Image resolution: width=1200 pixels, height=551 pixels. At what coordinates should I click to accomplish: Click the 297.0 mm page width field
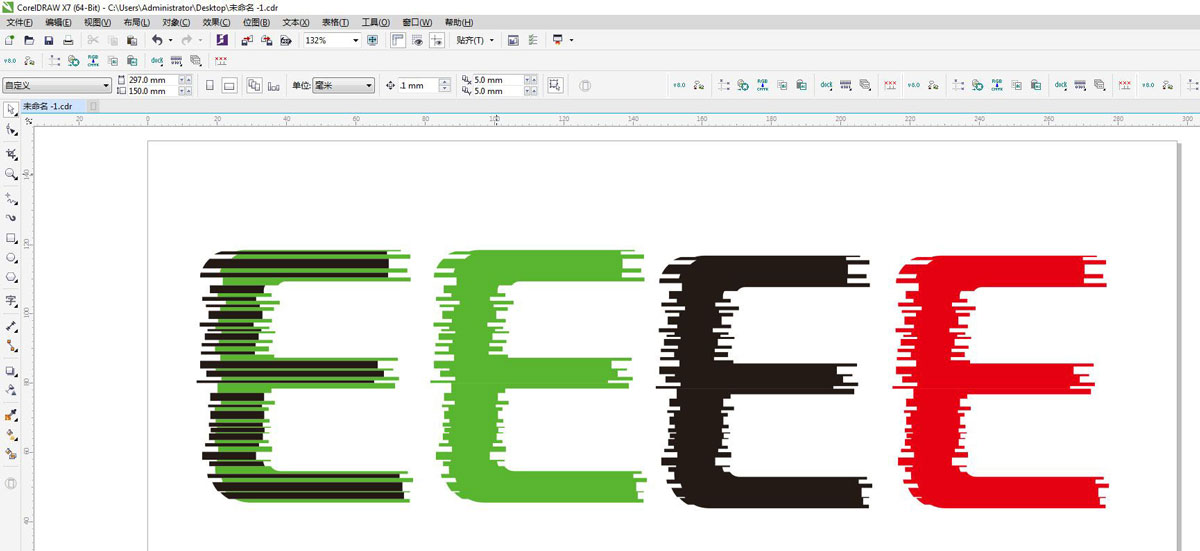click(153, 80)
